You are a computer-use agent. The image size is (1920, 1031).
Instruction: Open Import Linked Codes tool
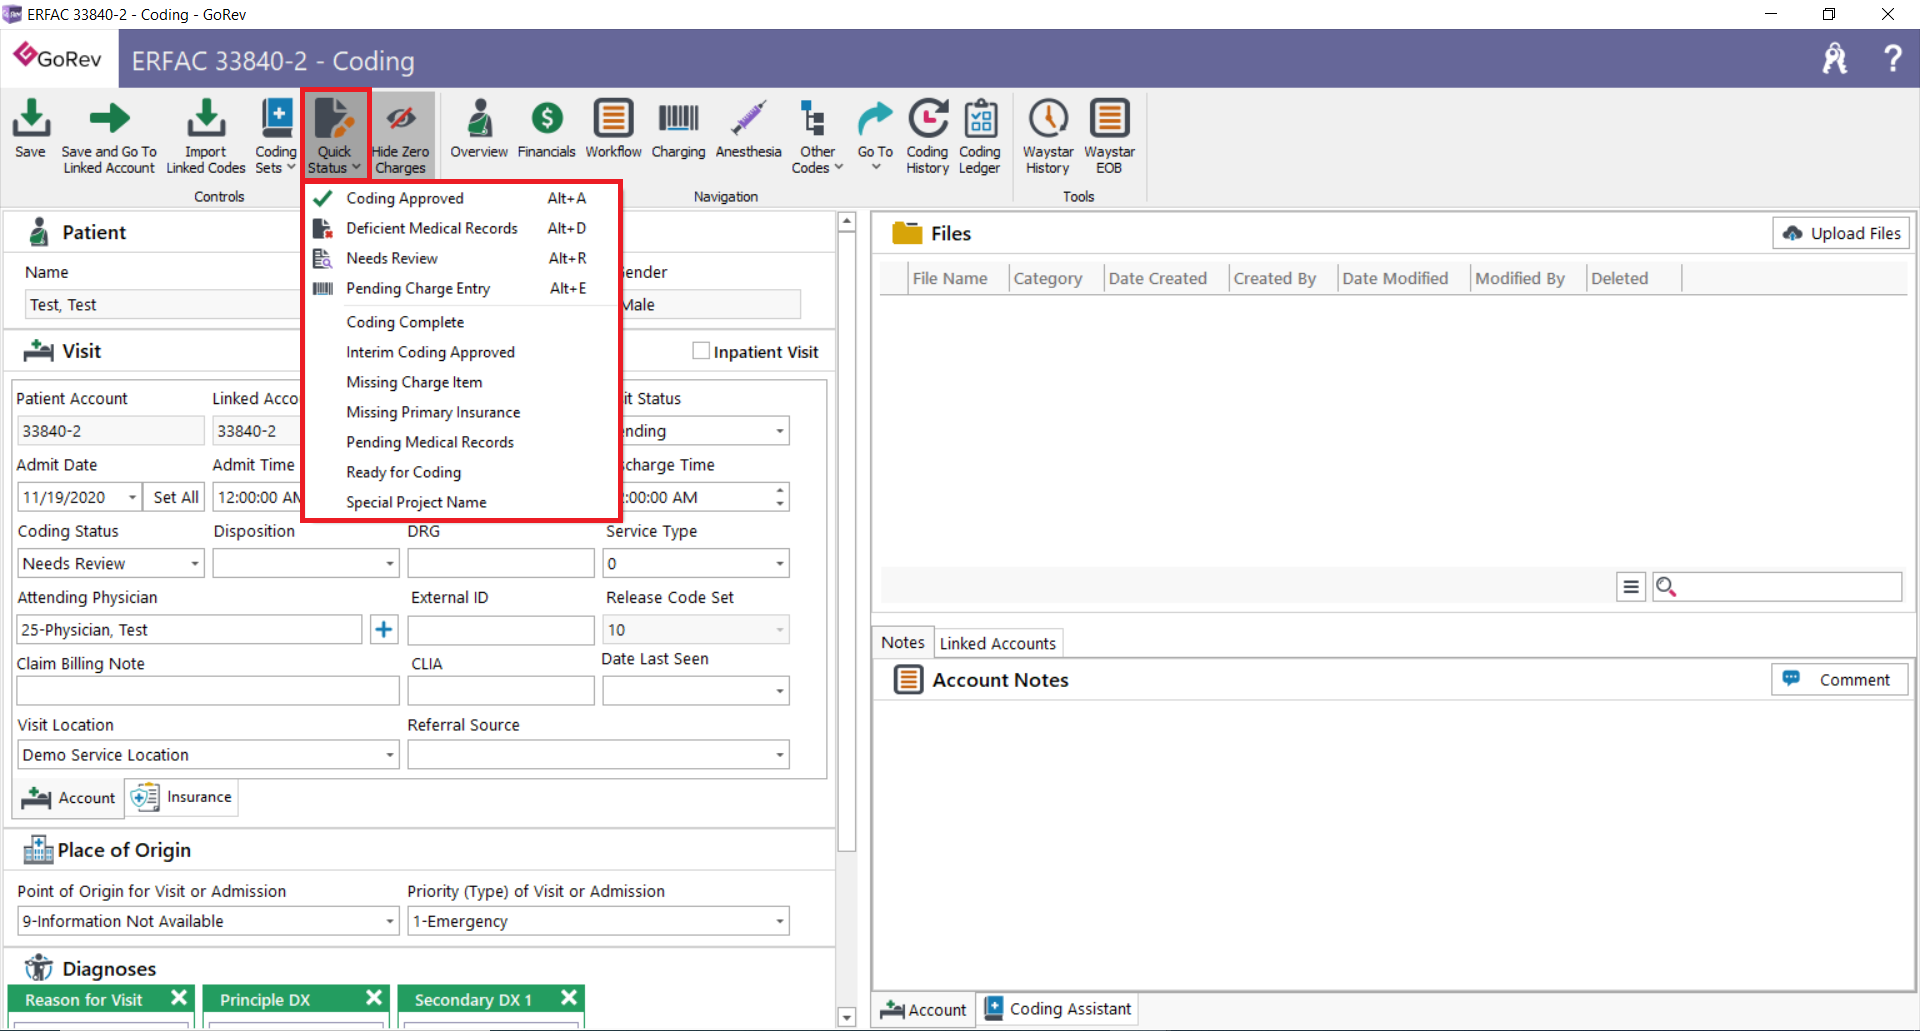[x=206, y=137]
